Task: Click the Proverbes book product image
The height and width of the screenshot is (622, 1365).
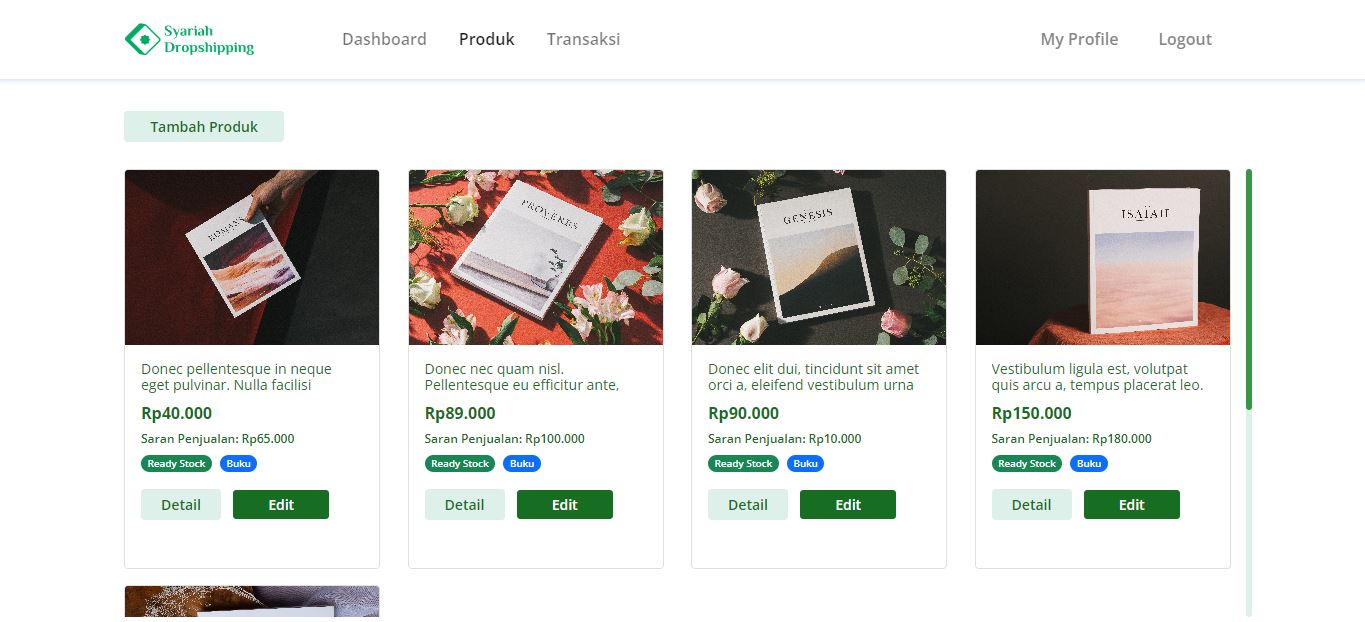Action: 535,256
